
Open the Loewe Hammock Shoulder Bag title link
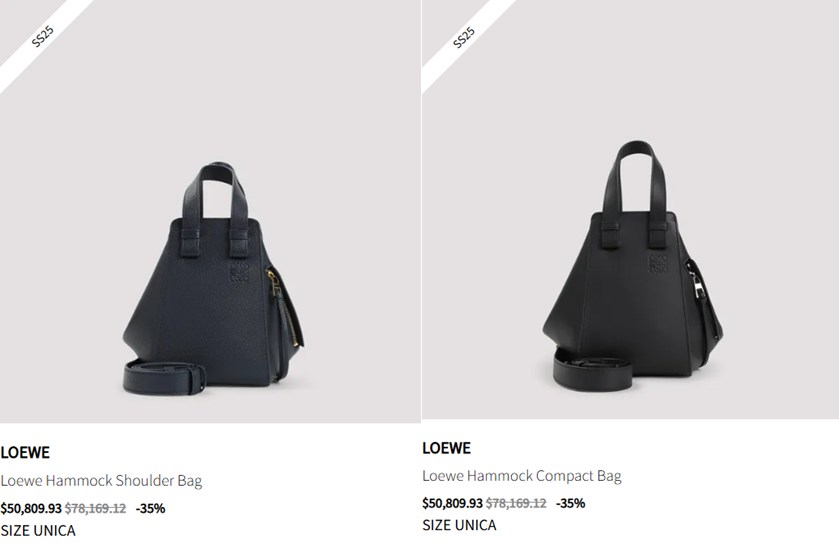click(101, 480)
